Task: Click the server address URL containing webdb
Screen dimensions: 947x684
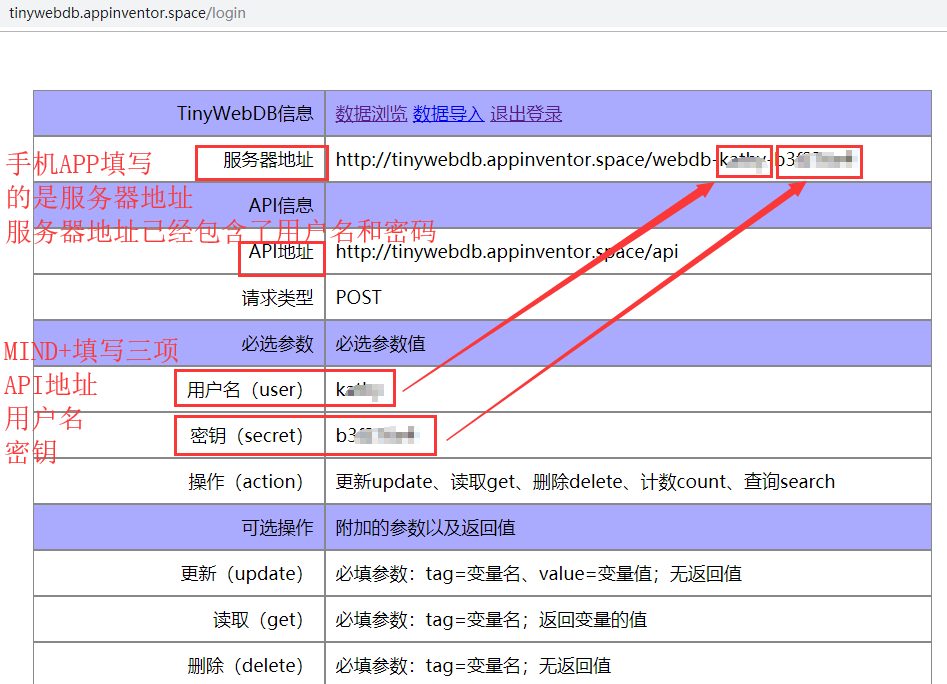Action: 596,159
